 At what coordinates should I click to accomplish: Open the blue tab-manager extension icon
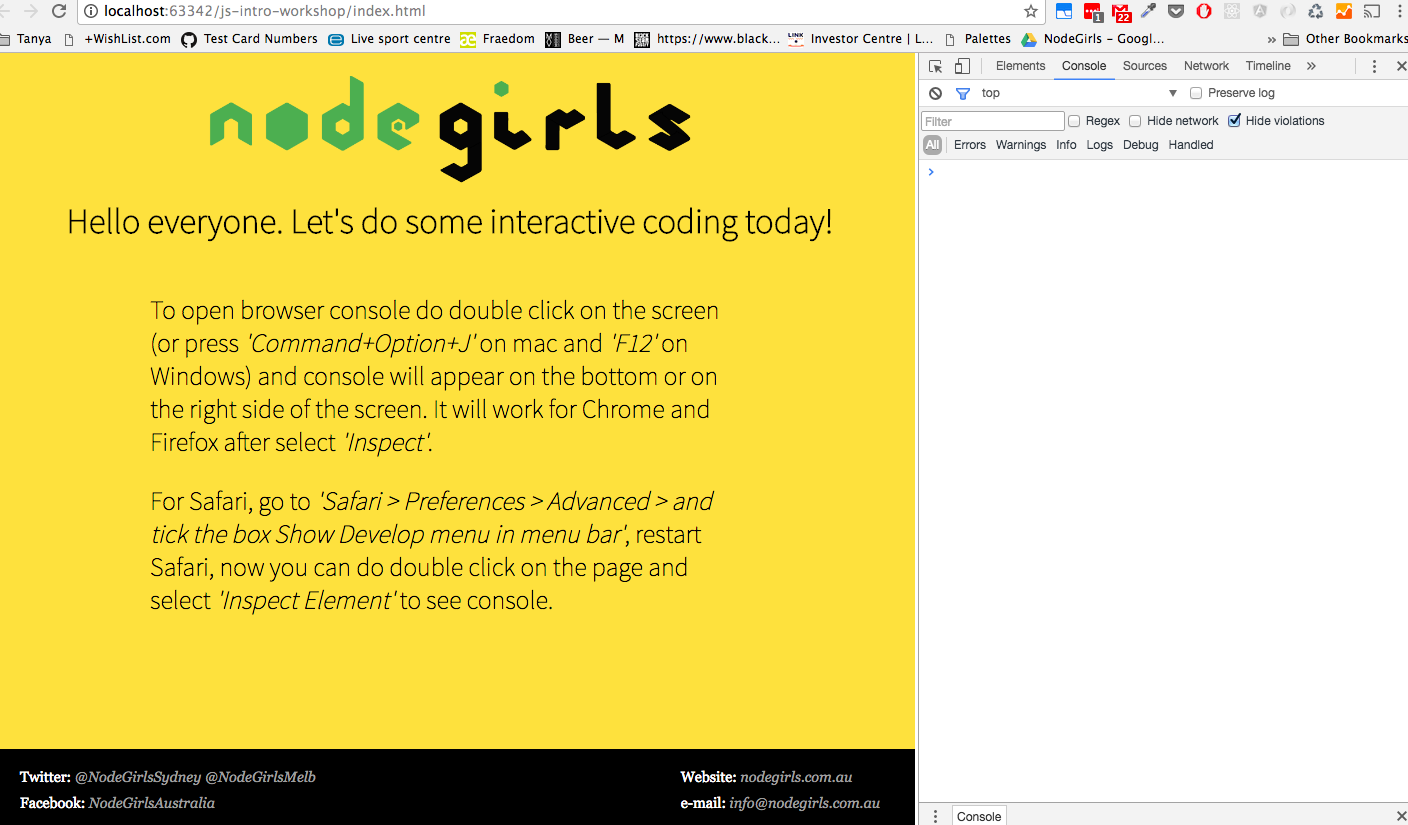click(x=1064, y=11)
